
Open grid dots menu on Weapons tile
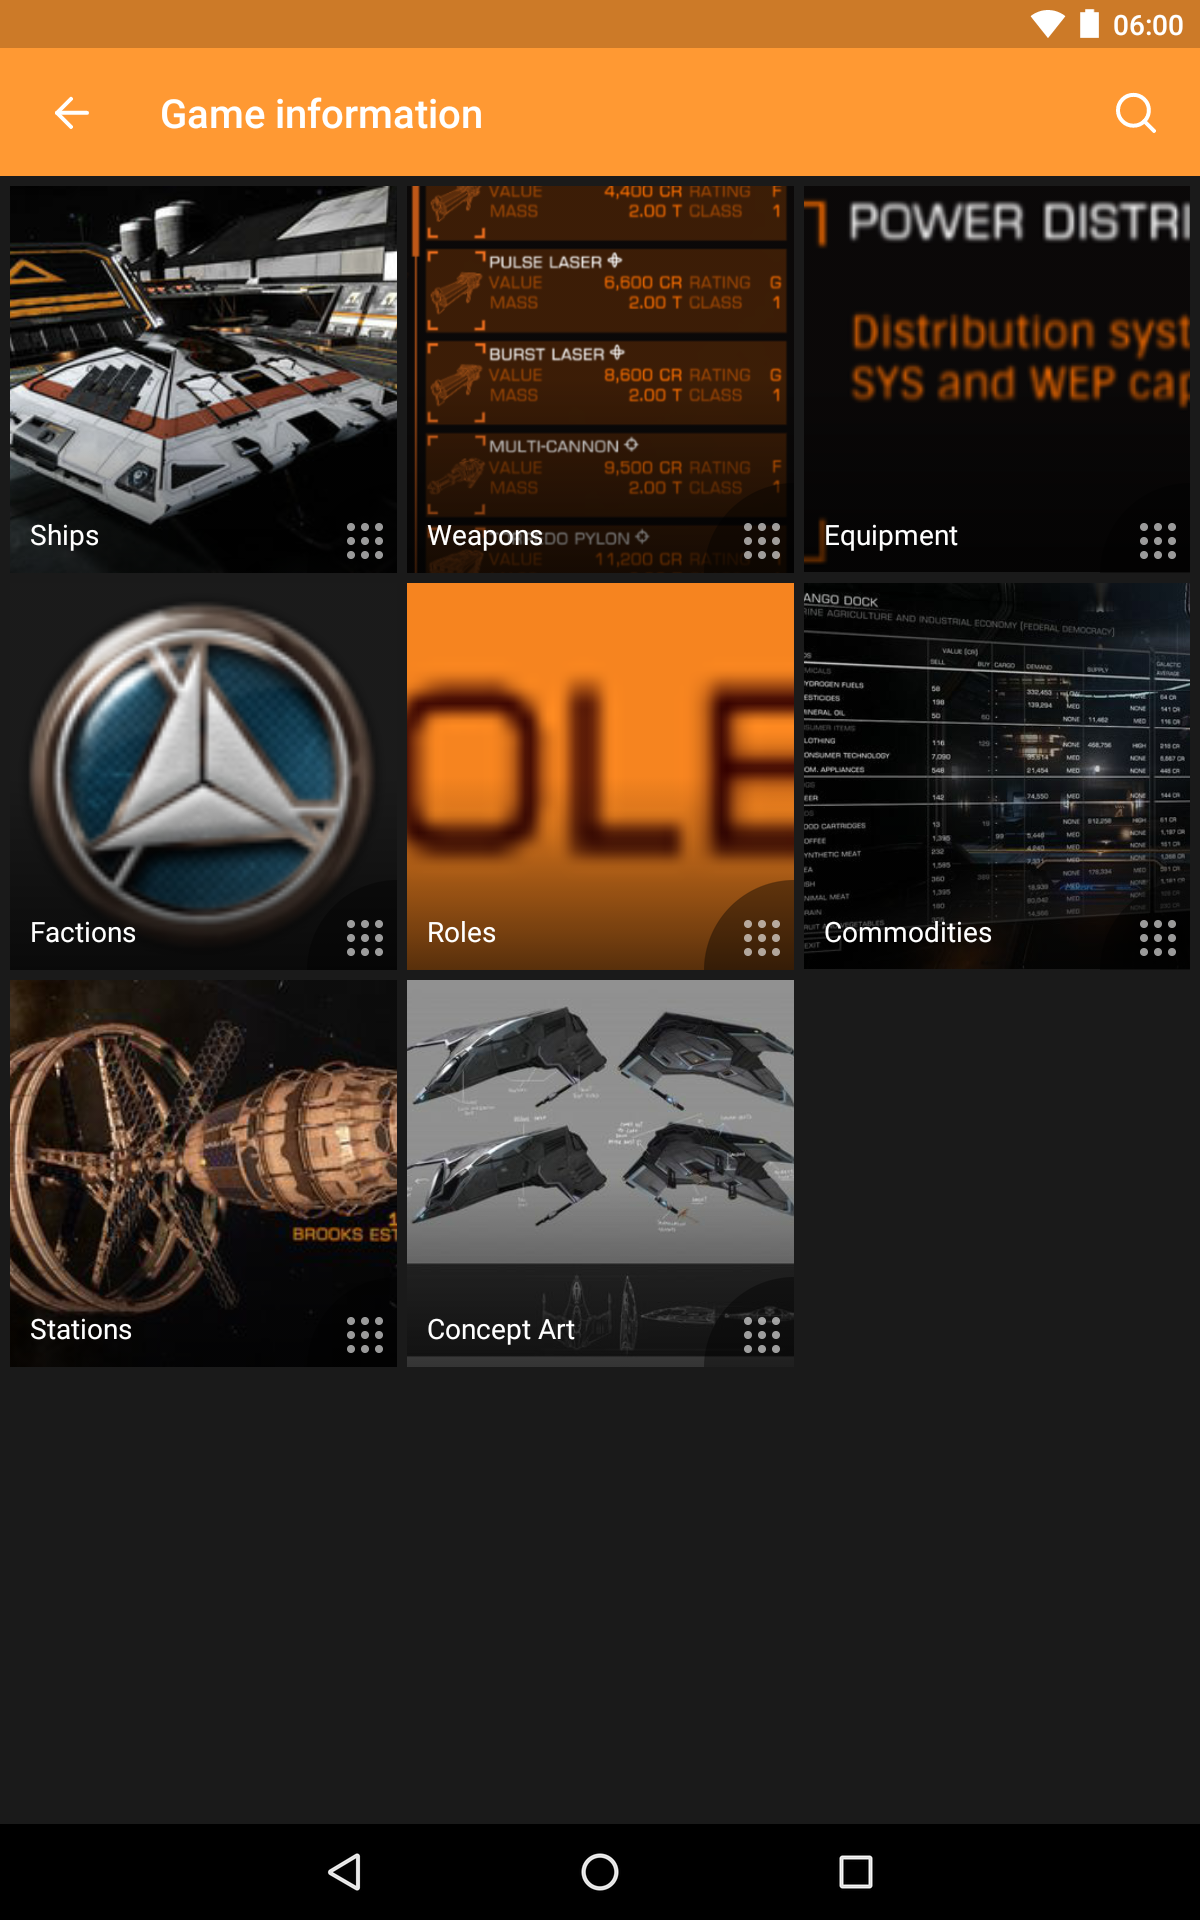[x=762, y=541]
